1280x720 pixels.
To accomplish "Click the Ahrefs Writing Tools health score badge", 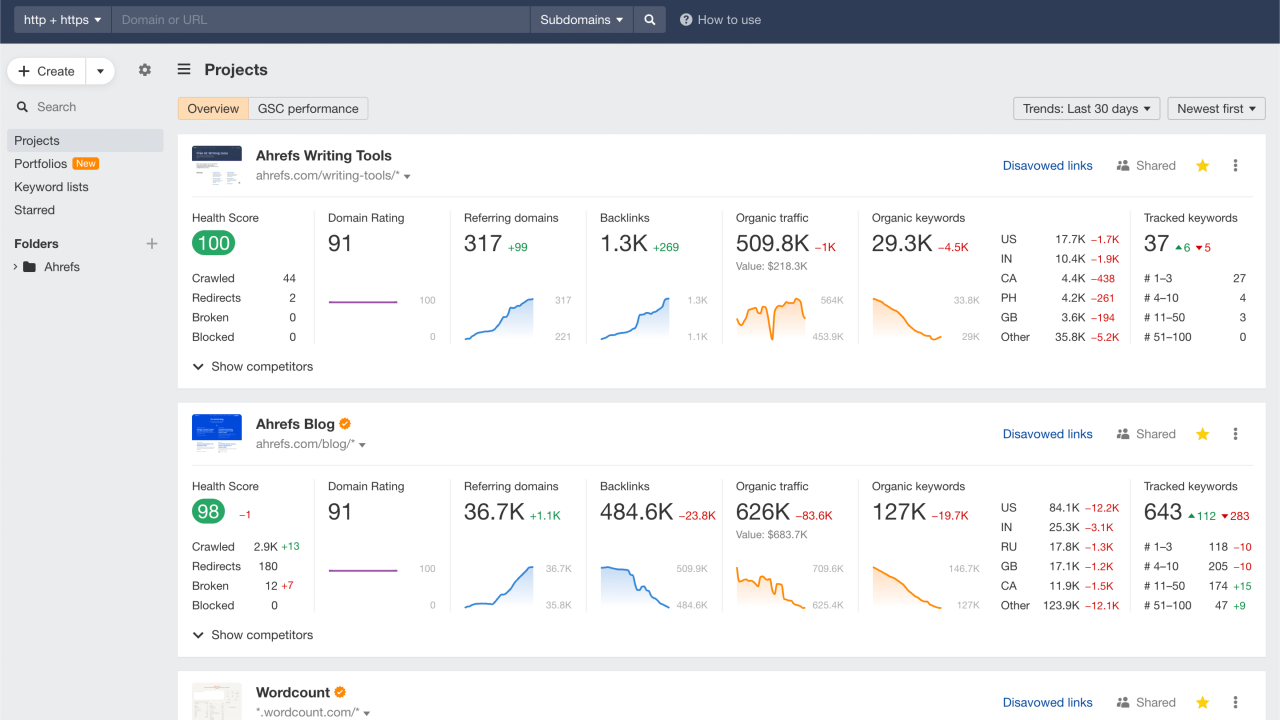I will pos(213,243).
